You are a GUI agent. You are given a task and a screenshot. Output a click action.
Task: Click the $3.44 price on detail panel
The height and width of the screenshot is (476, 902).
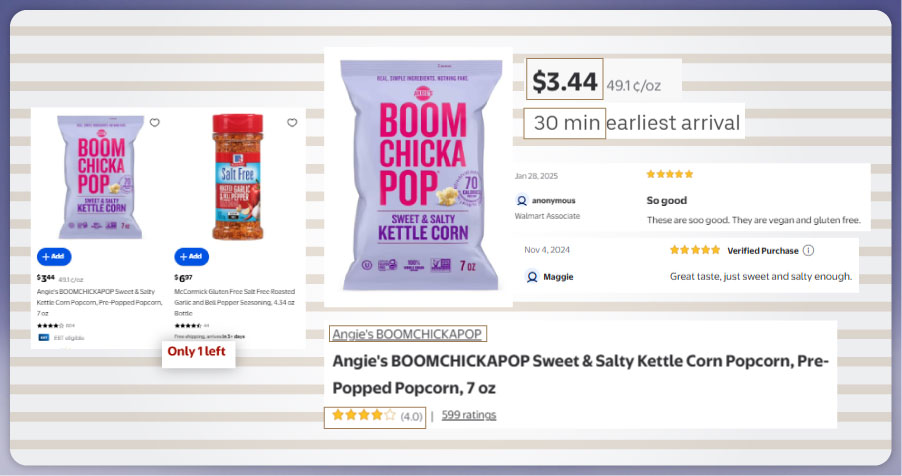[x=565, y=80]
